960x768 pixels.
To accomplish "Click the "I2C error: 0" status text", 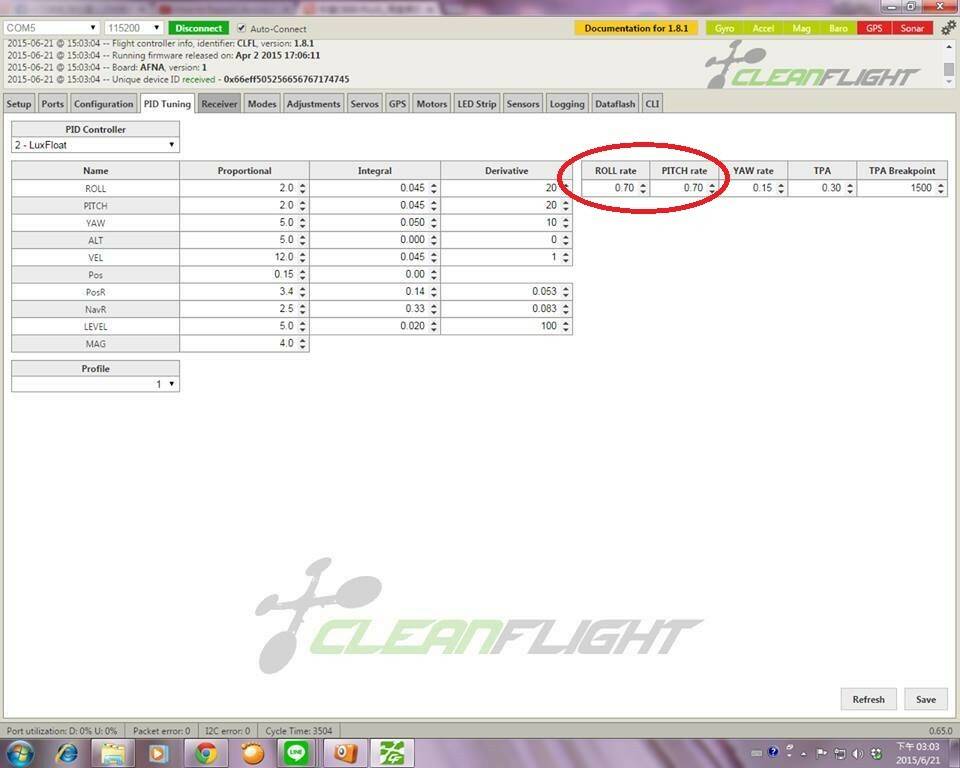I will pos(227,731).
